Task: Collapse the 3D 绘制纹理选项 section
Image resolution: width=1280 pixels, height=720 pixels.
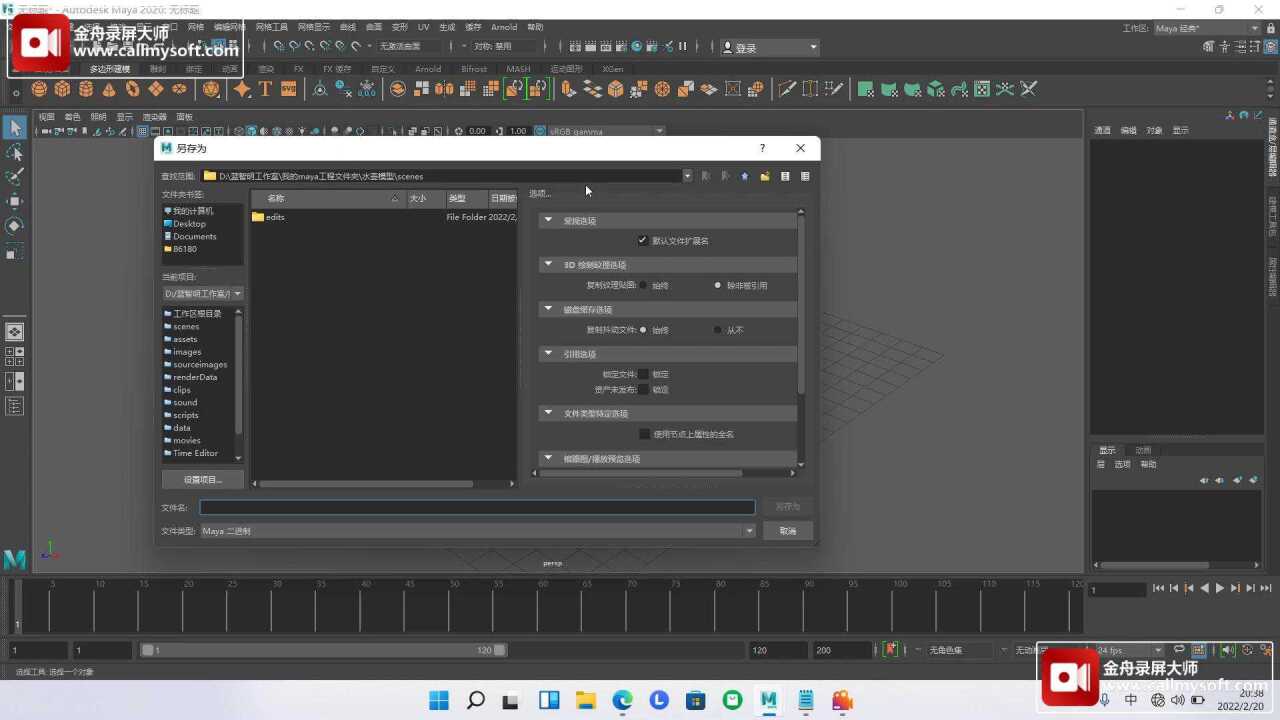Action: 548,265
